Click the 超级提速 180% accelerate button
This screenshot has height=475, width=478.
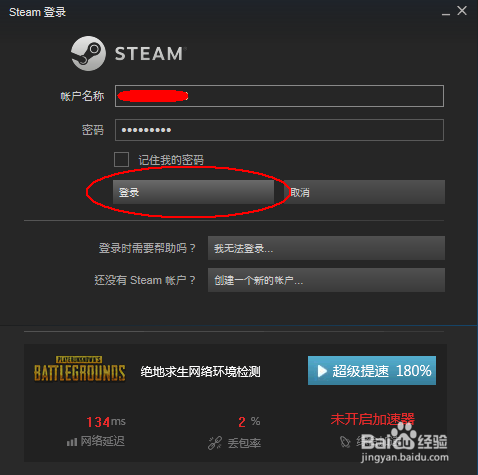click(x=372, y=370)
